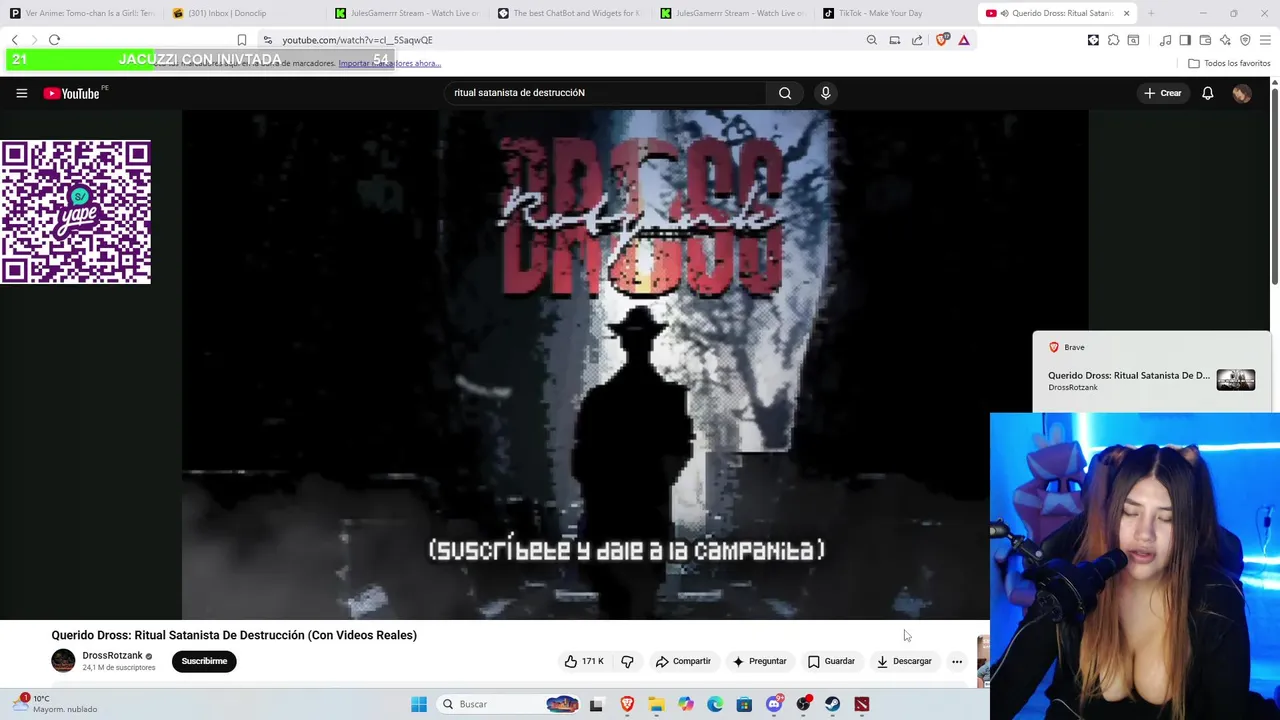1280x720 pixels.
Task: Open the Leo AI sparkle icon
Action: [1225, 40]
